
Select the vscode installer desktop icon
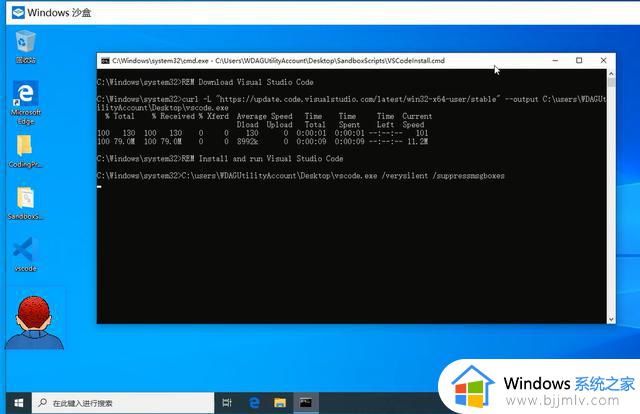point(25,254)
